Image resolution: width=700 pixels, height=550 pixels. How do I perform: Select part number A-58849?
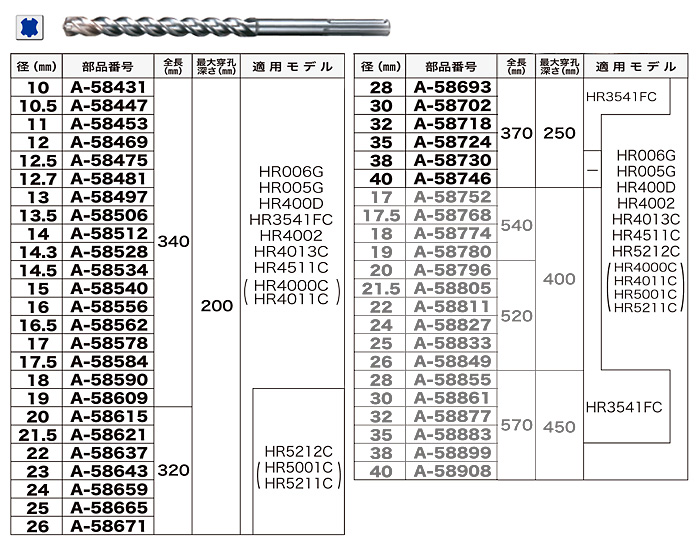tap(452, 362)
